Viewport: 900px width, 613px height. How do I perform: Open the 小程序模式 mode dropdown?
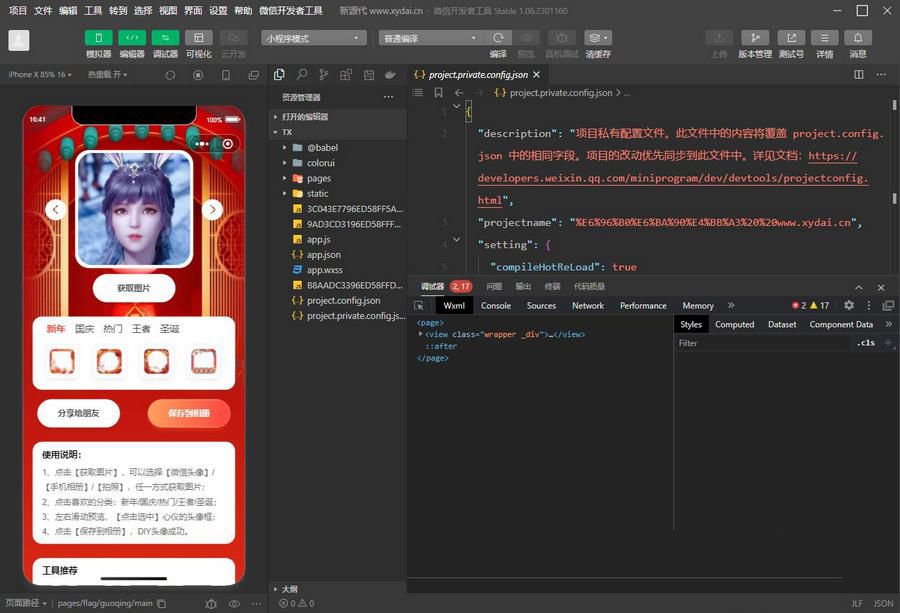pyautogui.click(x=311, y=37)
